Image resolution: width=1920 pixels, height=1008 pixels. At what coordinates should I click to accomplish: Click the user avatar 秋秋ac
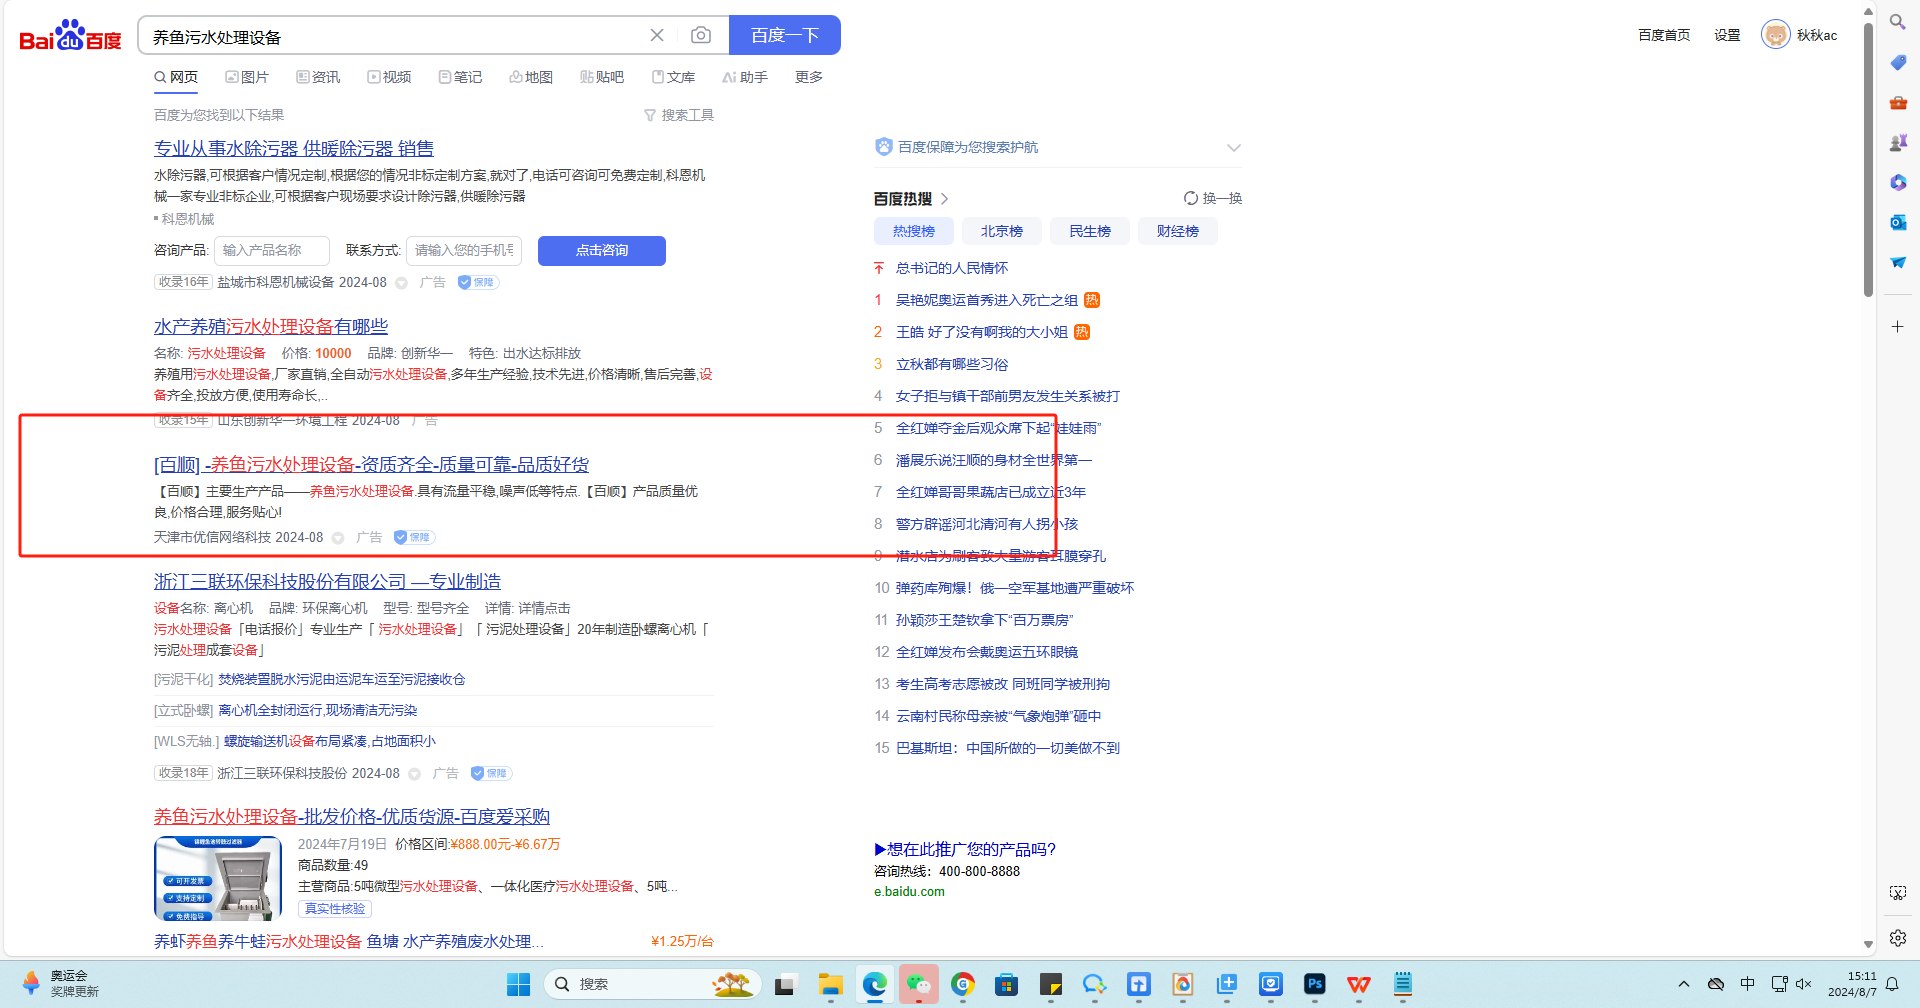click(x=1775, y=35)
